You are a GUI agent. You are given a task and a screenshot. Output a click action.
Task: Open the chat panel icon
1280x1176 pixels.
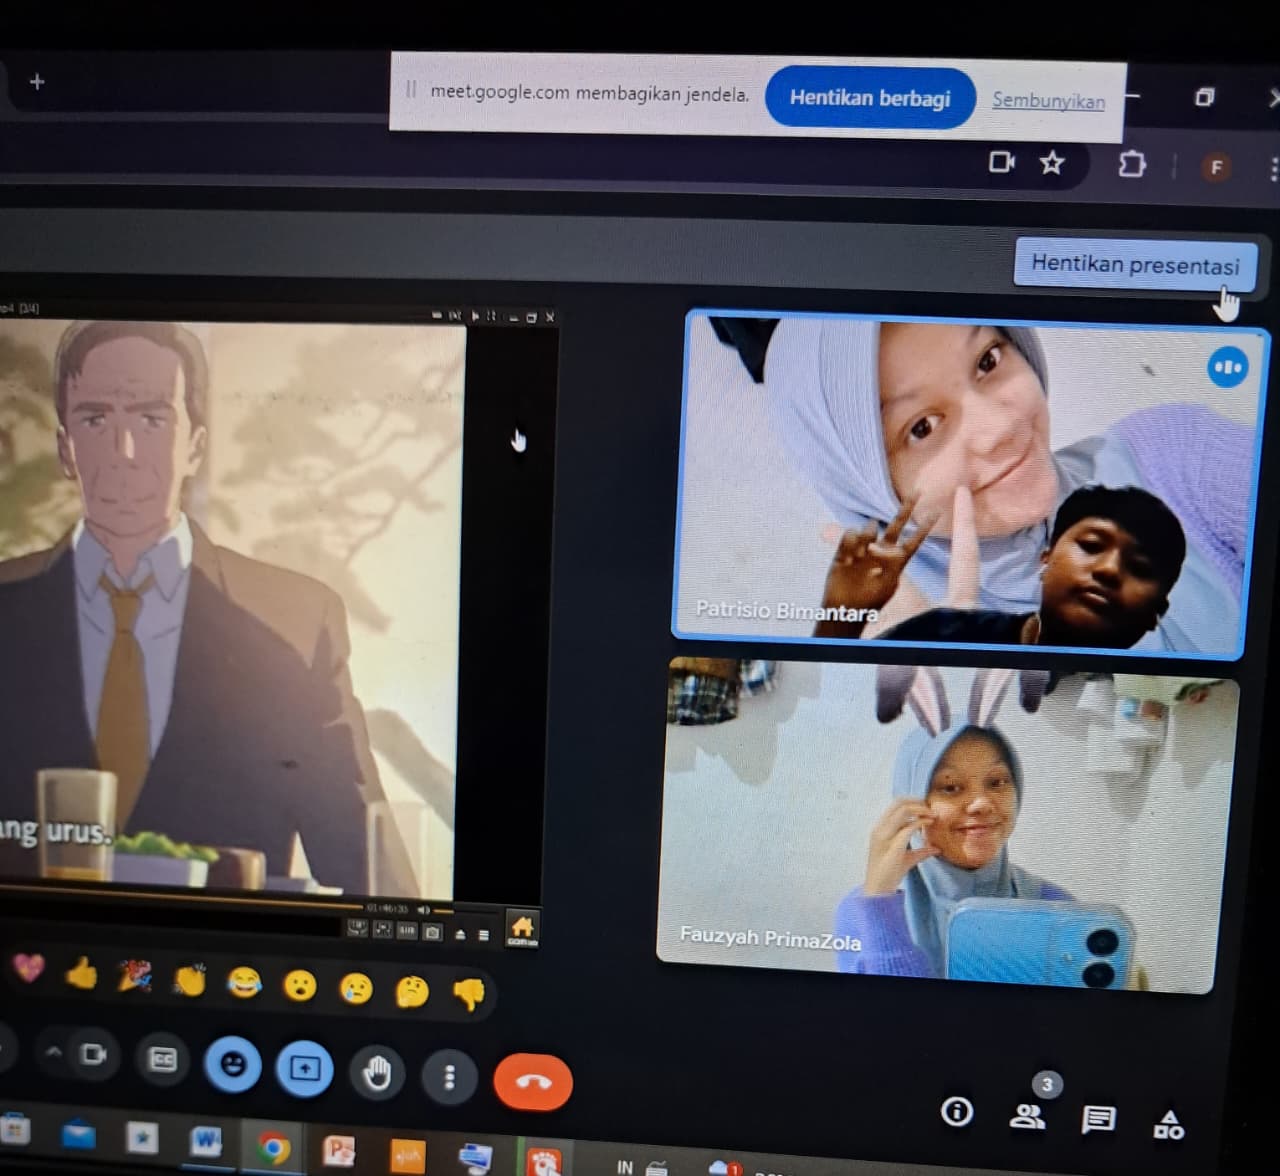point(1098,1119)
